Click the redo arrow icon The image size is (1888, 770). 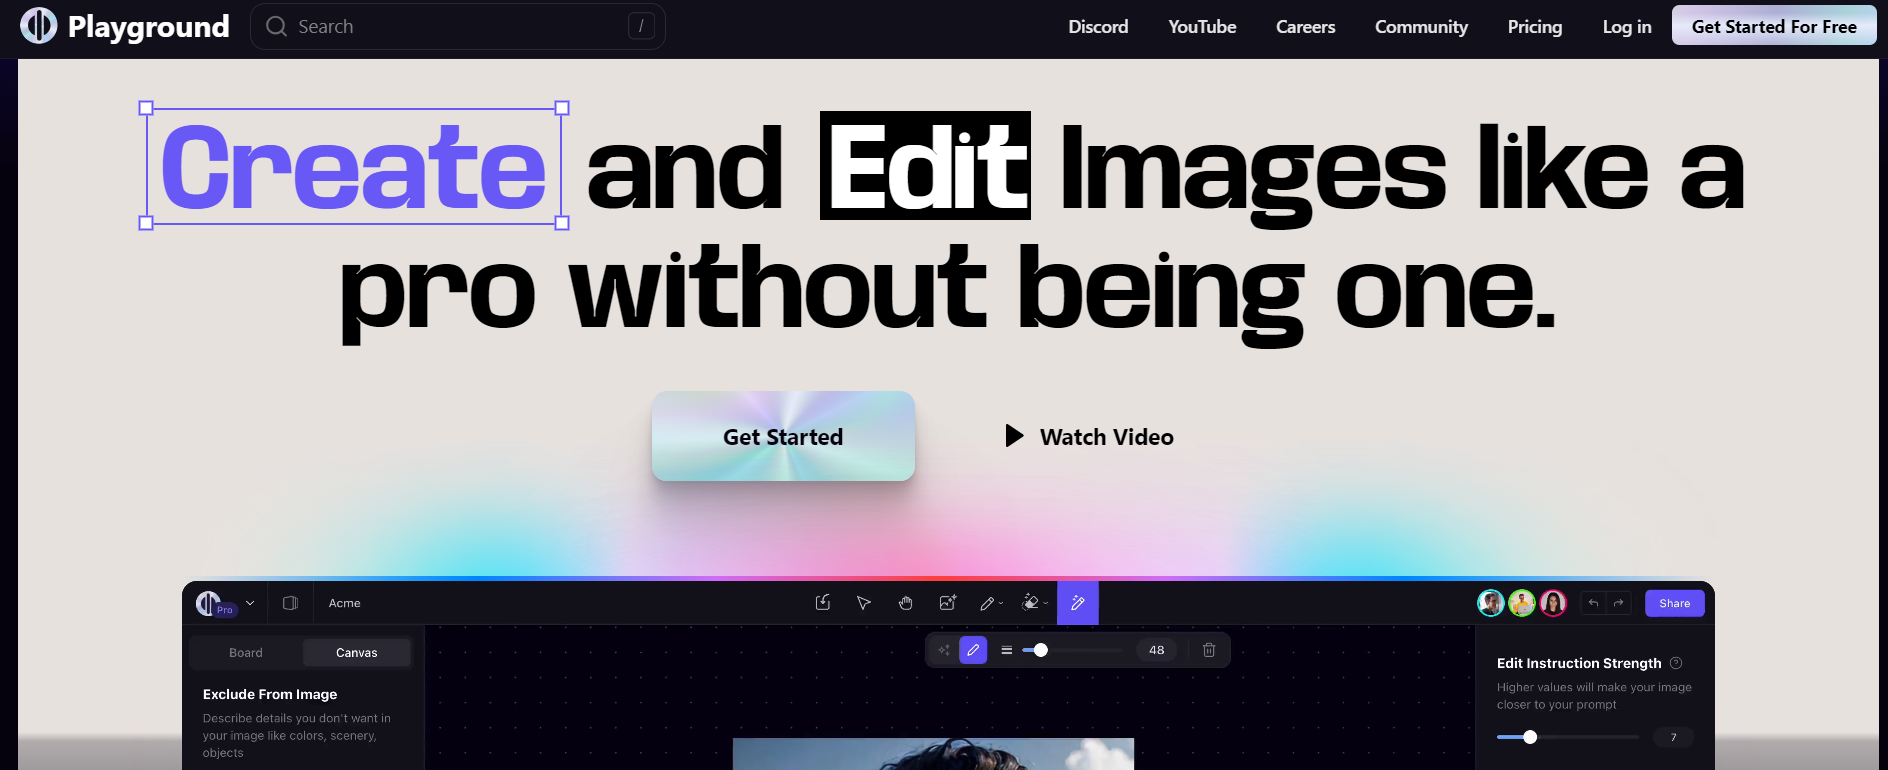point(1618,603)
